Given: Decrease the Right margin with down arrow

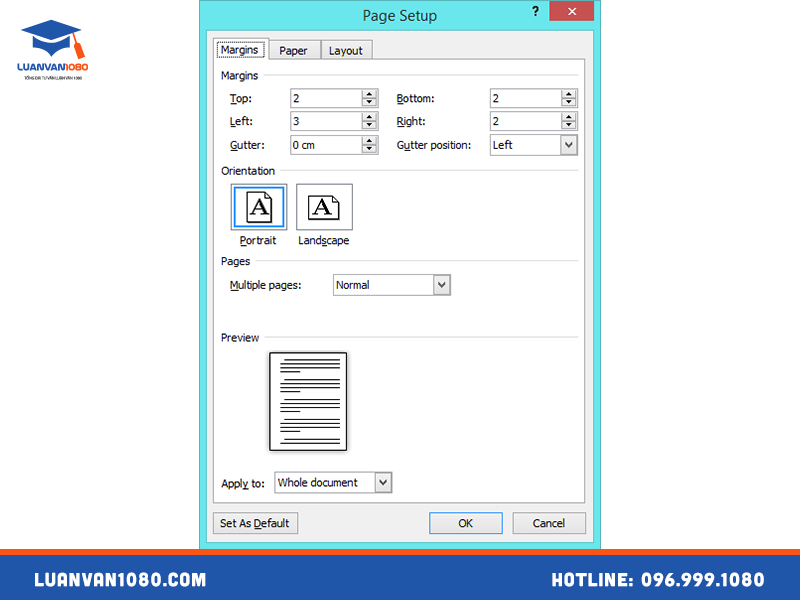Looking at the screenshot, I should click(569, 126).
